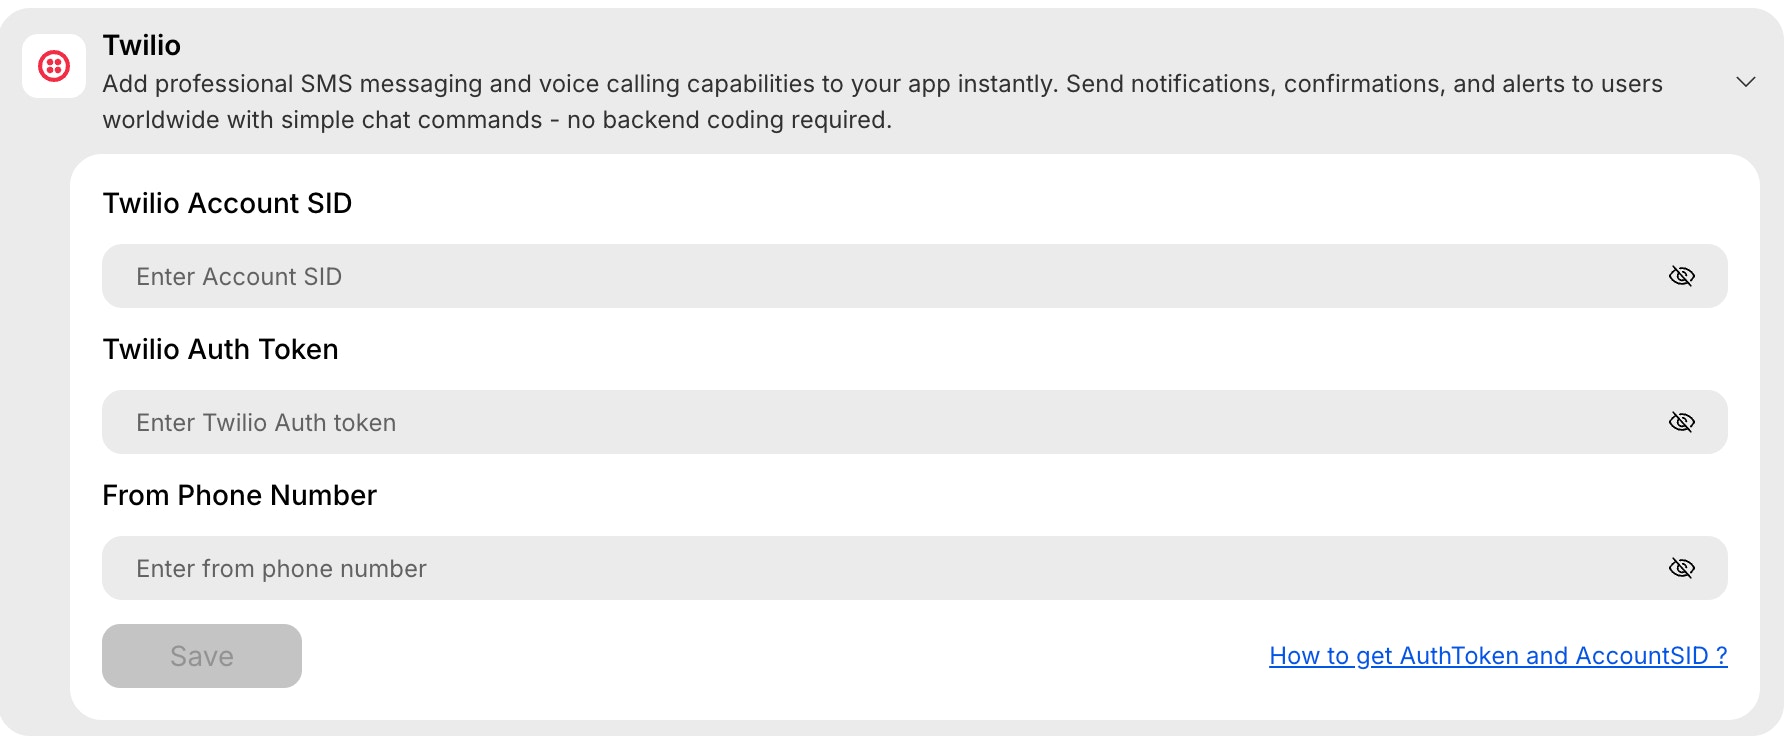The height and width of the screenshot is (740, 1788).
Task: Unhide the From Phone Number field contents
Action: coord(1682,567)
